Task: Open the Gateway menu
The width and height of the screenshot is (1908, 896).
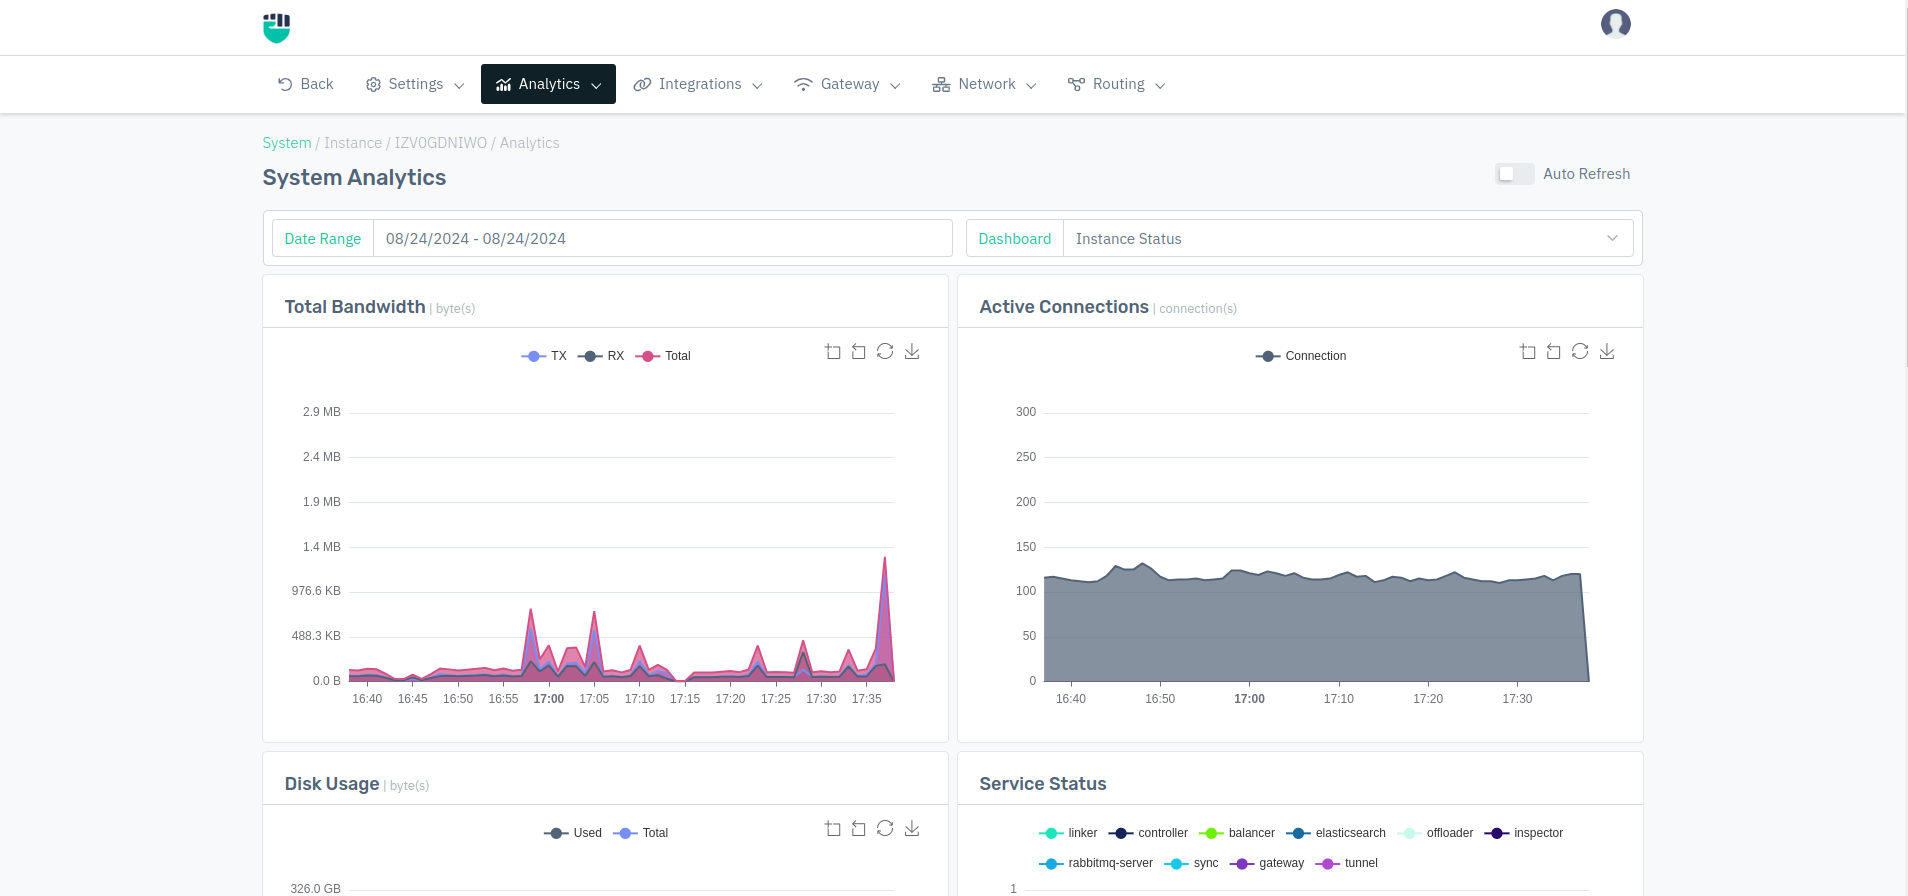Action: [x=847, y=84]
